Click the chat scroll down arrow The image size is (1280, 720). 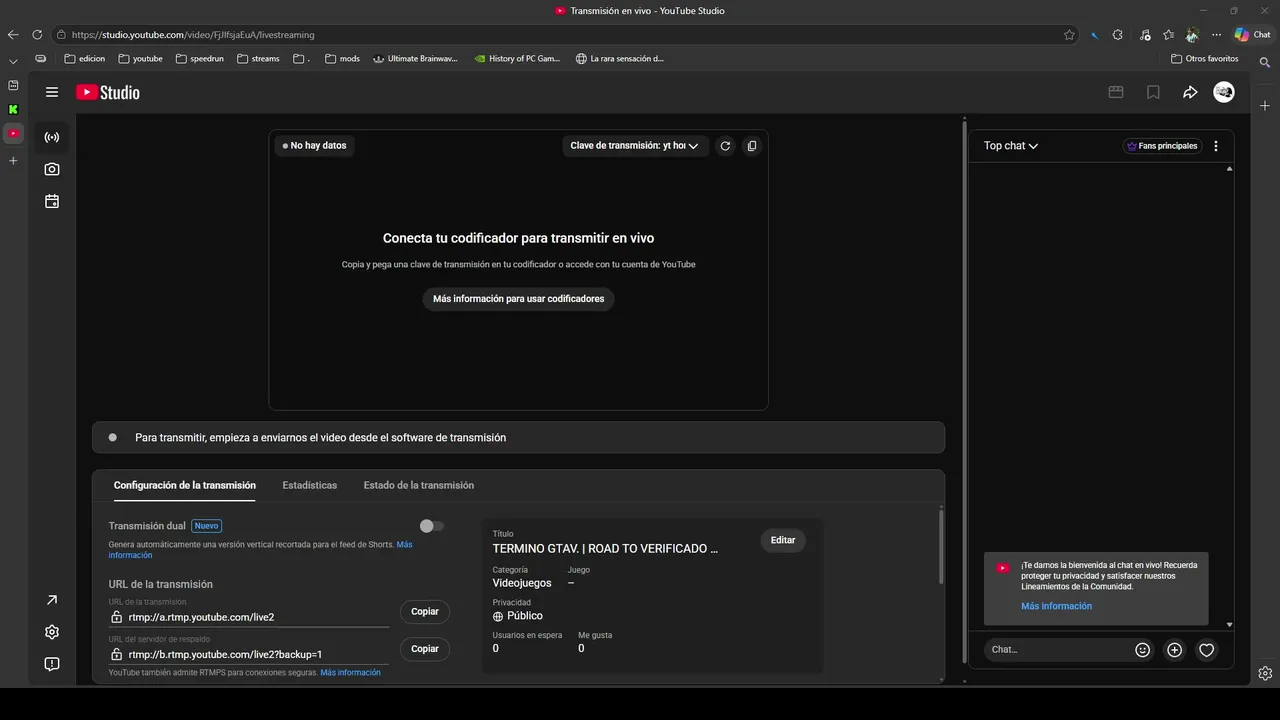click(x=1229, y=625)
